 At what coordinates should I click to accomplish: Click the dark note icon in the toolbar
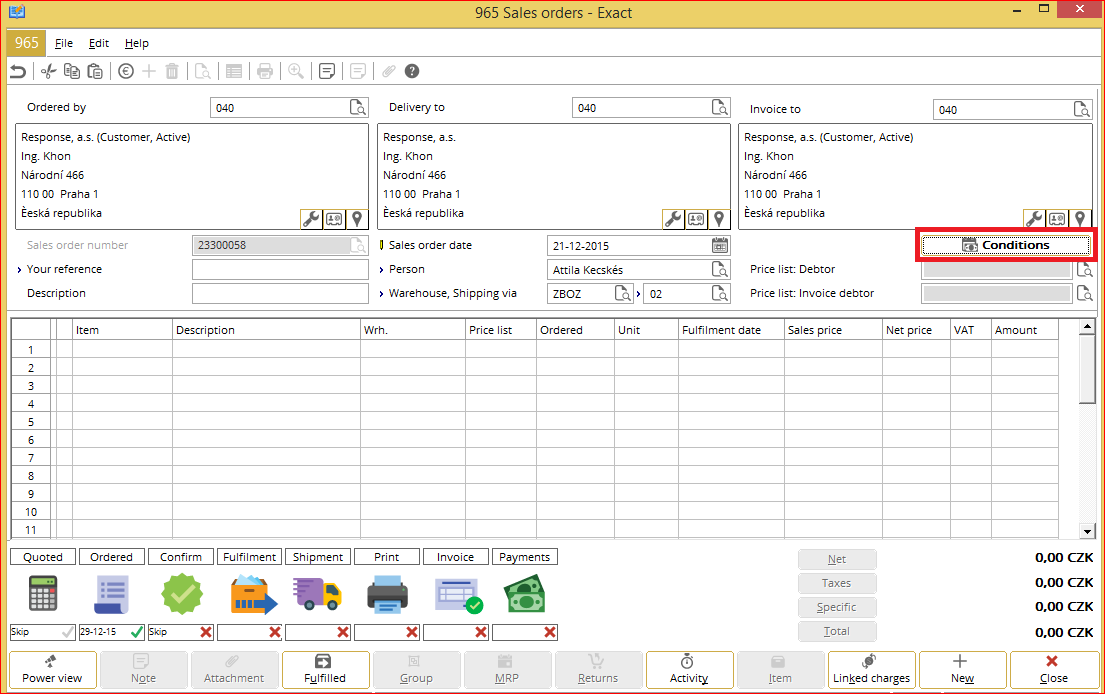[x=326, y=71]
